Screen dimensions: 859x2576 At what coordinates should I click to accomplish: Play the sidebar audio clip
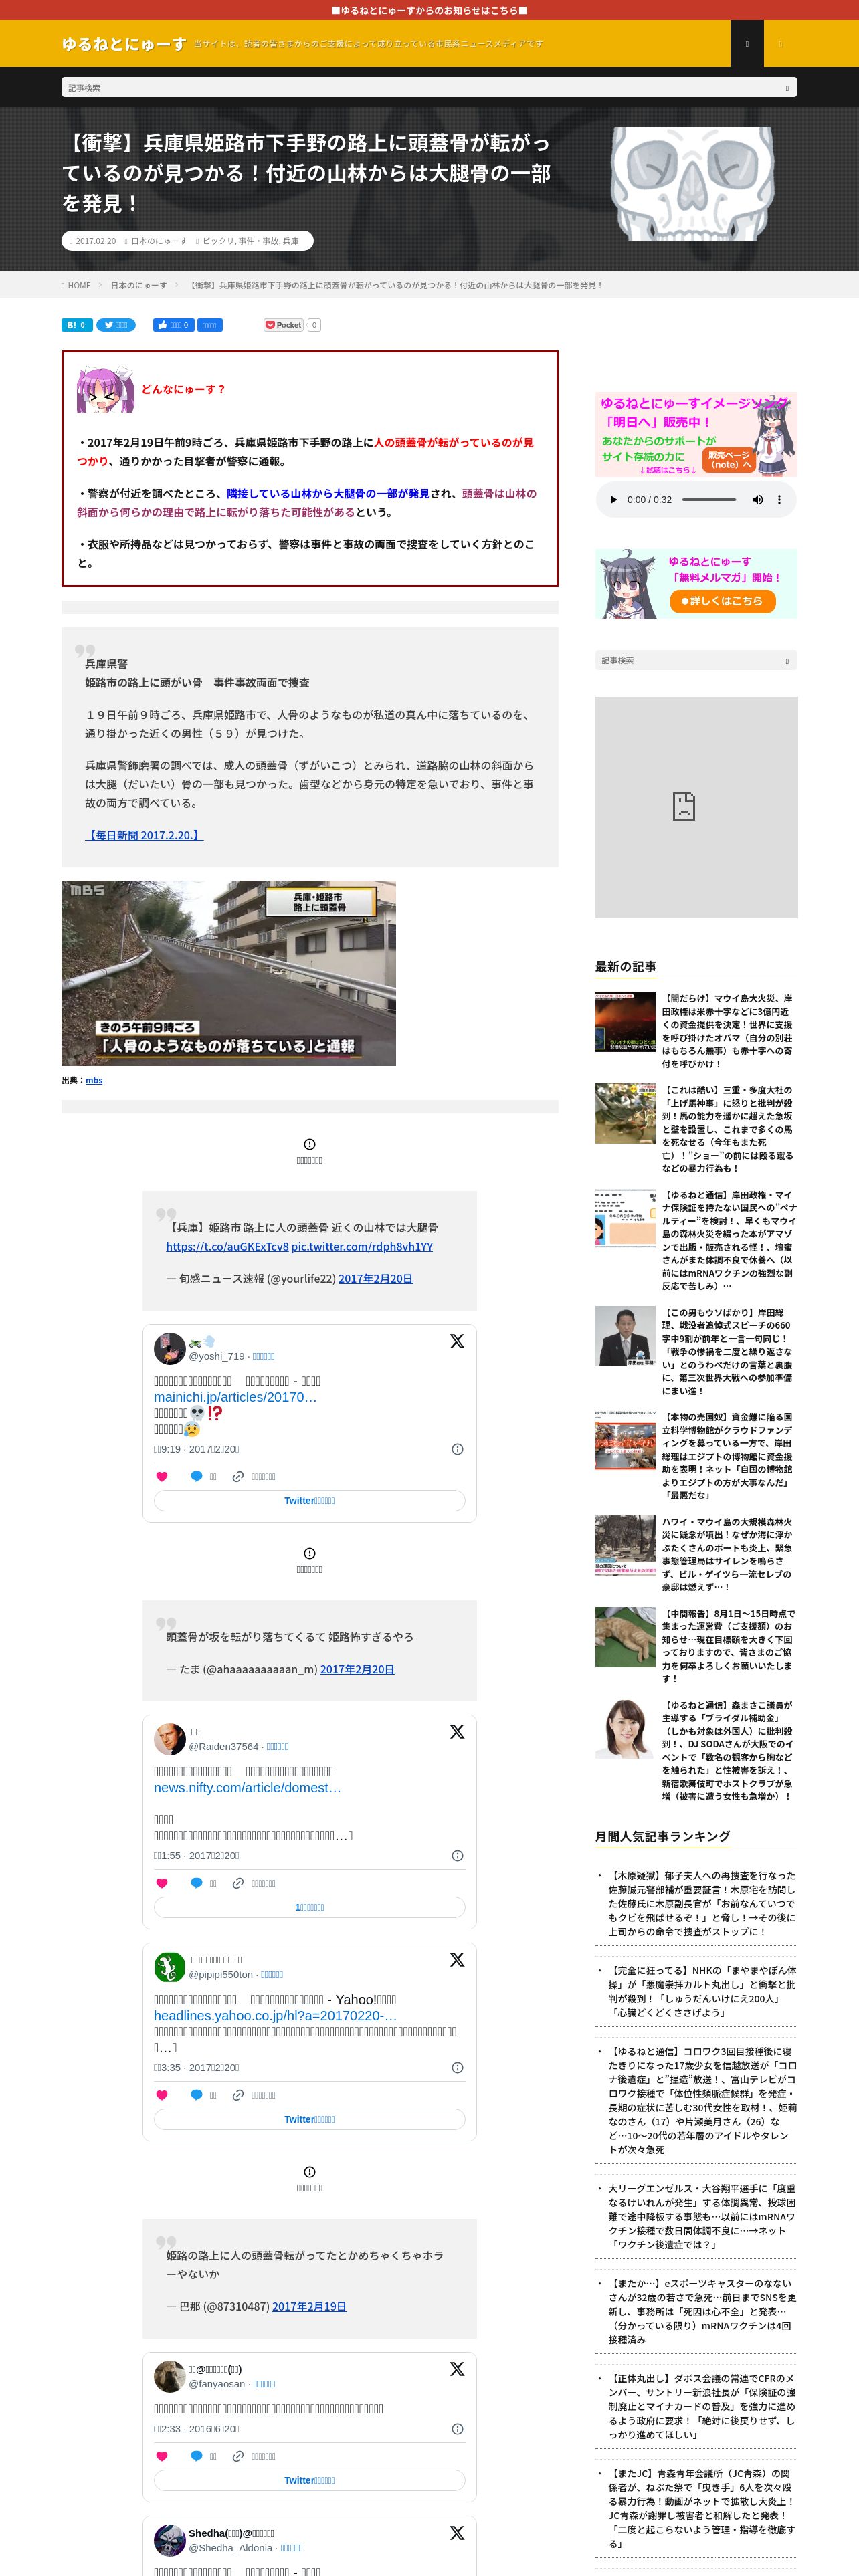click(x=613, y=499)
